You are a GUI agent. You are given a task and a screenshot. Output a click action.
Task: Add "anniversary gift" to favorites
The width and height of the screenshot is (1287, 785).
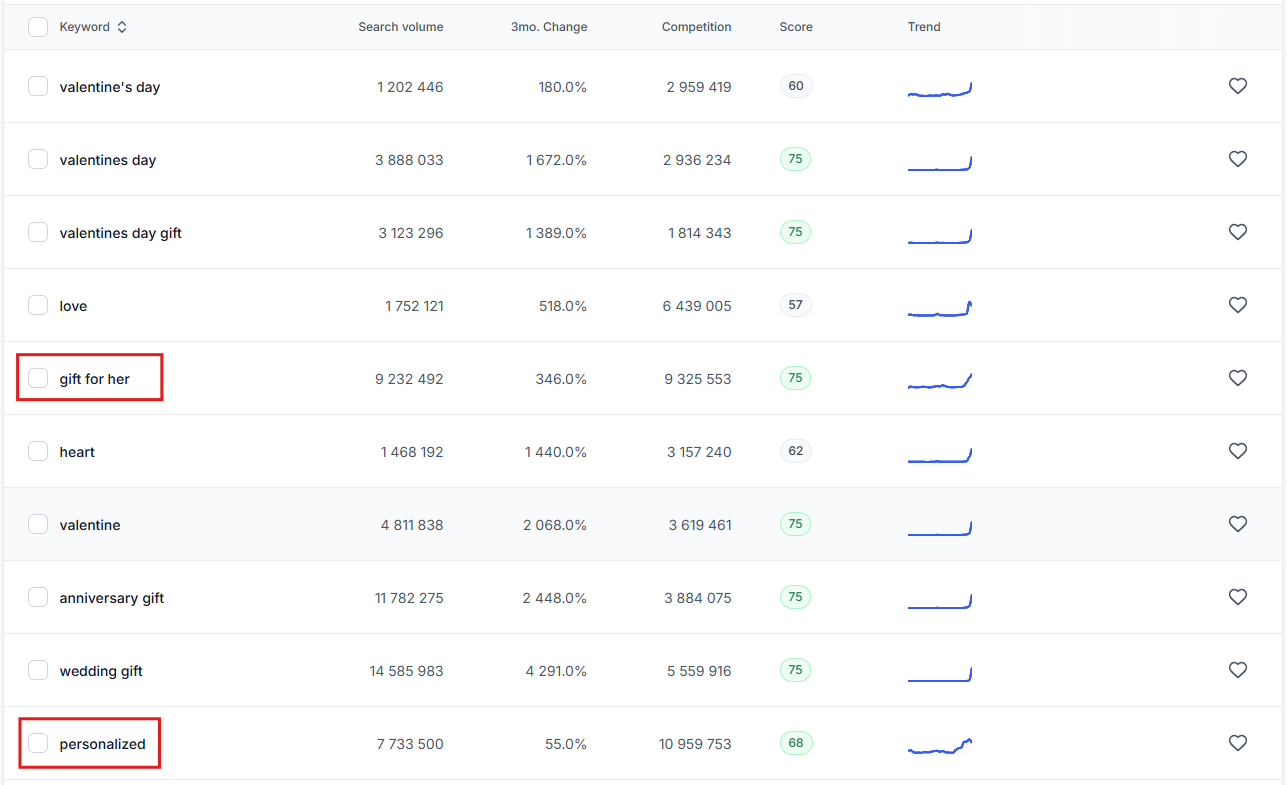(1237, 597)
